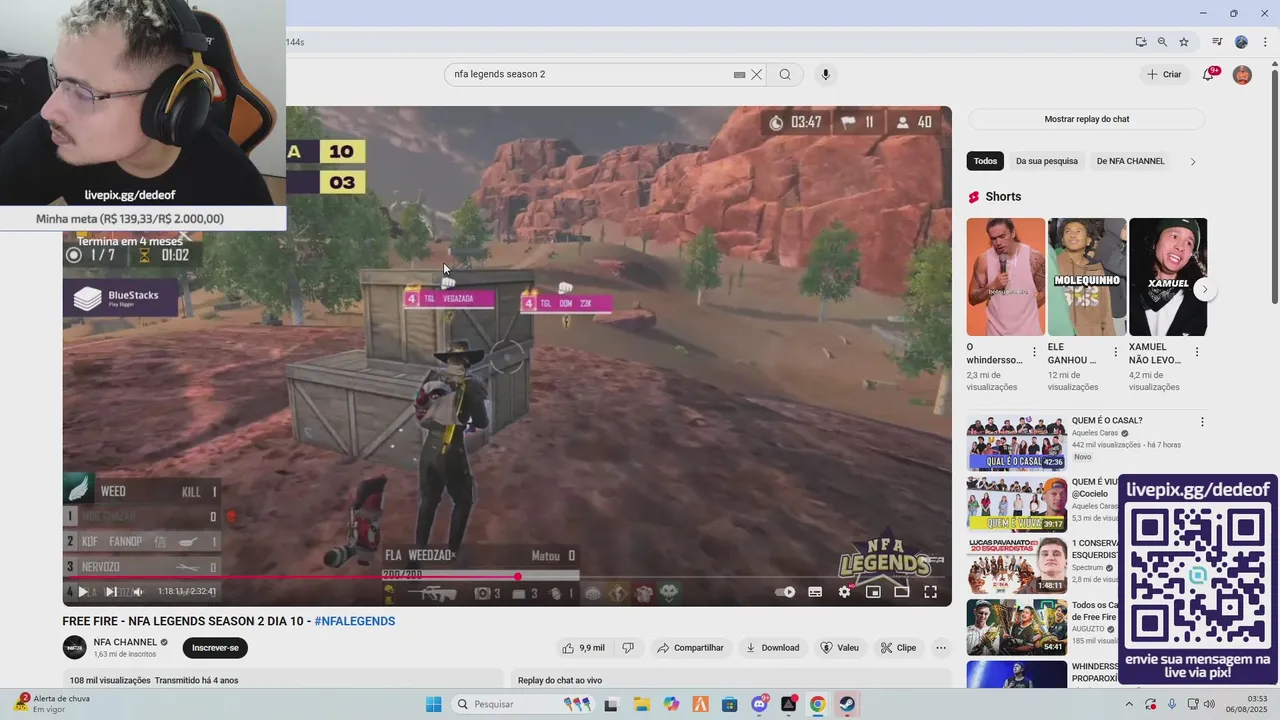Click the taskbar Pesquisar search box

(x=524, y=704)
